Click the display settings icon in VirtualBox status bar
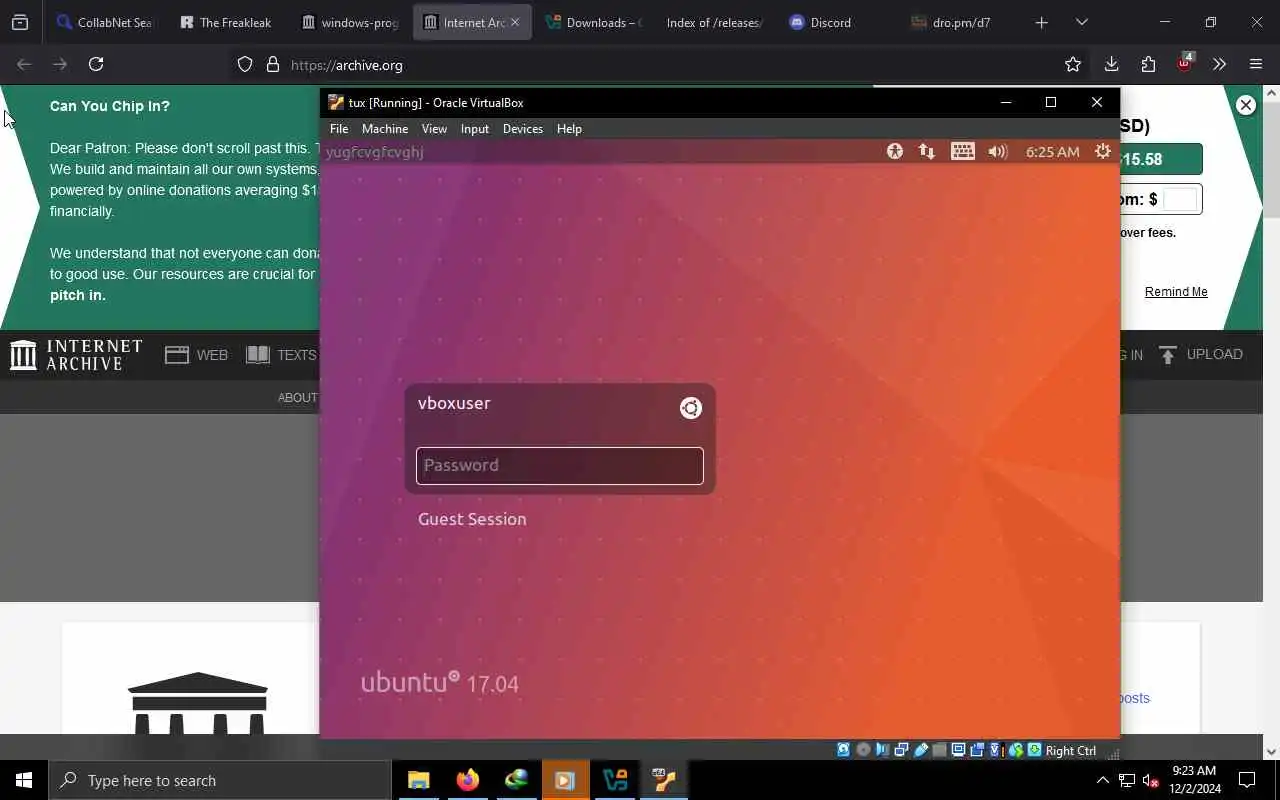Viewport: 1280px width, 800px height. [958, 750]
